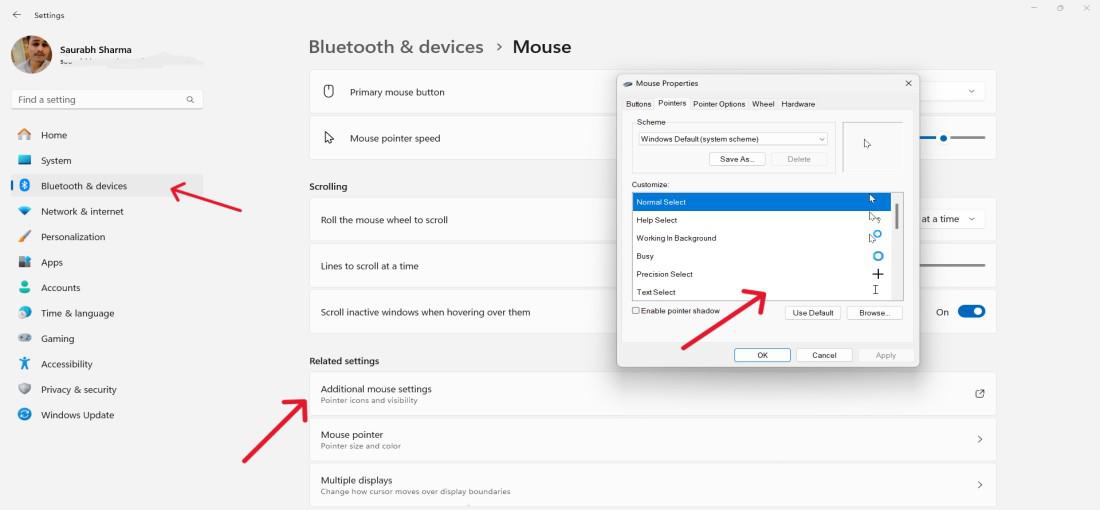Click the Accessibility icon in sidebar

pos(24,364)
